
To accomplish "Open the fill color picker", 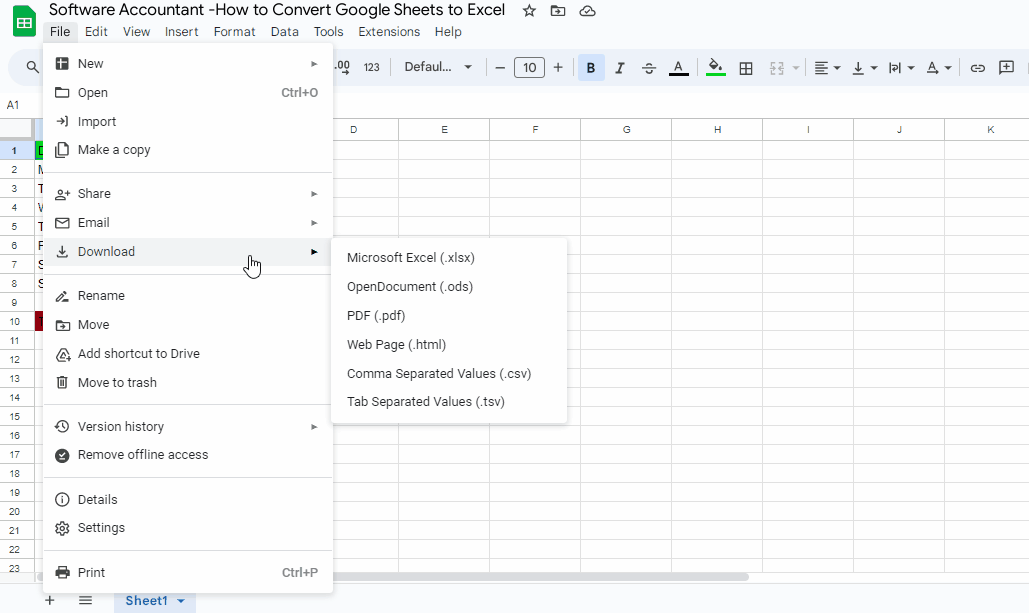I will [x=716, y=67].
